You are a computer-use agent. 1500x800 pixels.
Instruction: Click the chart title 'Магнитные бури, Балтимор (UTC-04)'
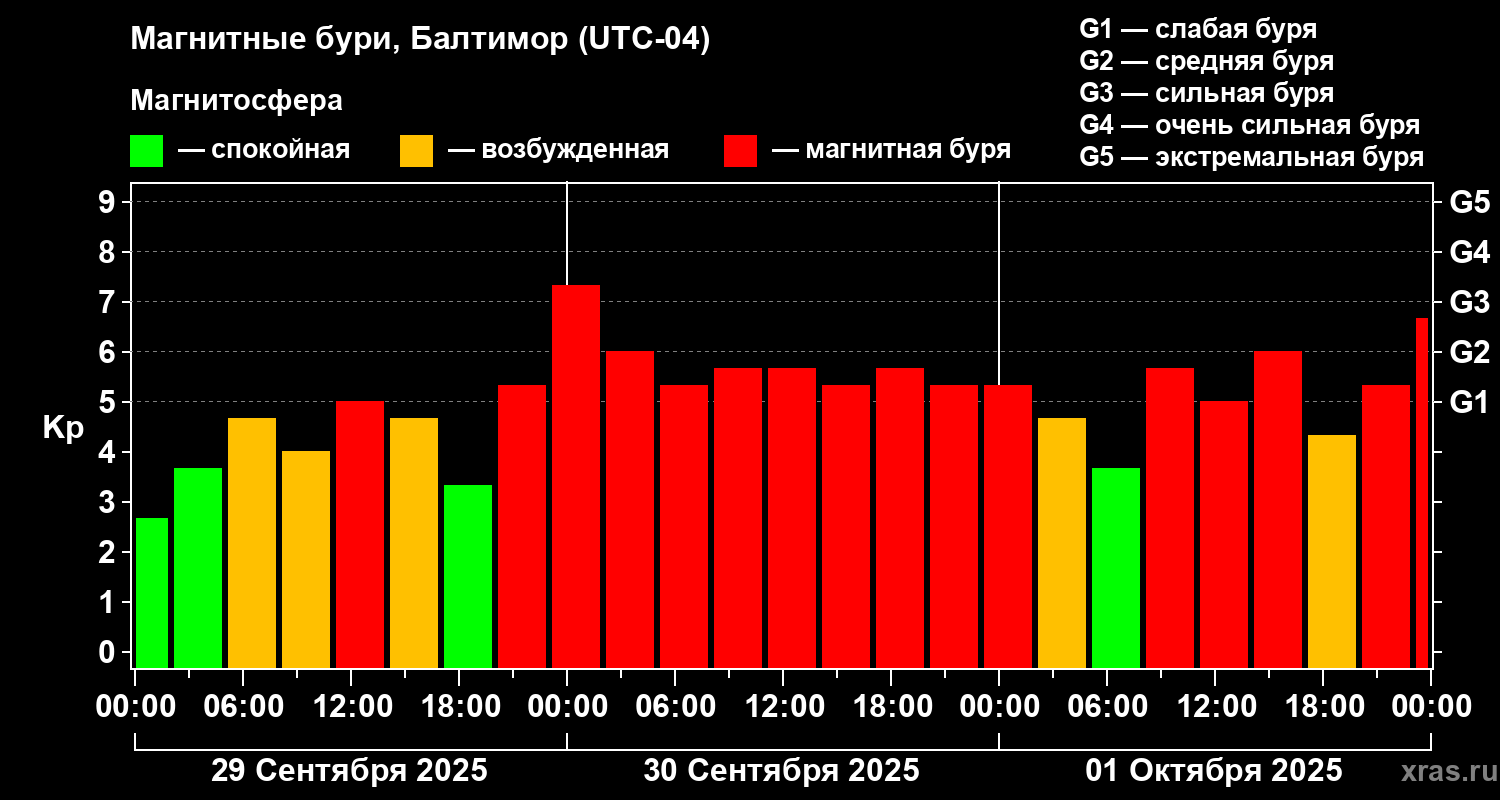click(x=420, y=40)
